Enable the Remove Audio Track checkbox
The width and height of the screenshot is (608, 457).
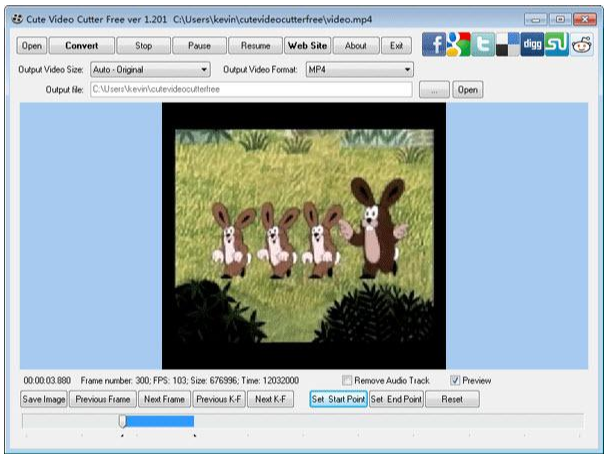[x=347, y=381]
